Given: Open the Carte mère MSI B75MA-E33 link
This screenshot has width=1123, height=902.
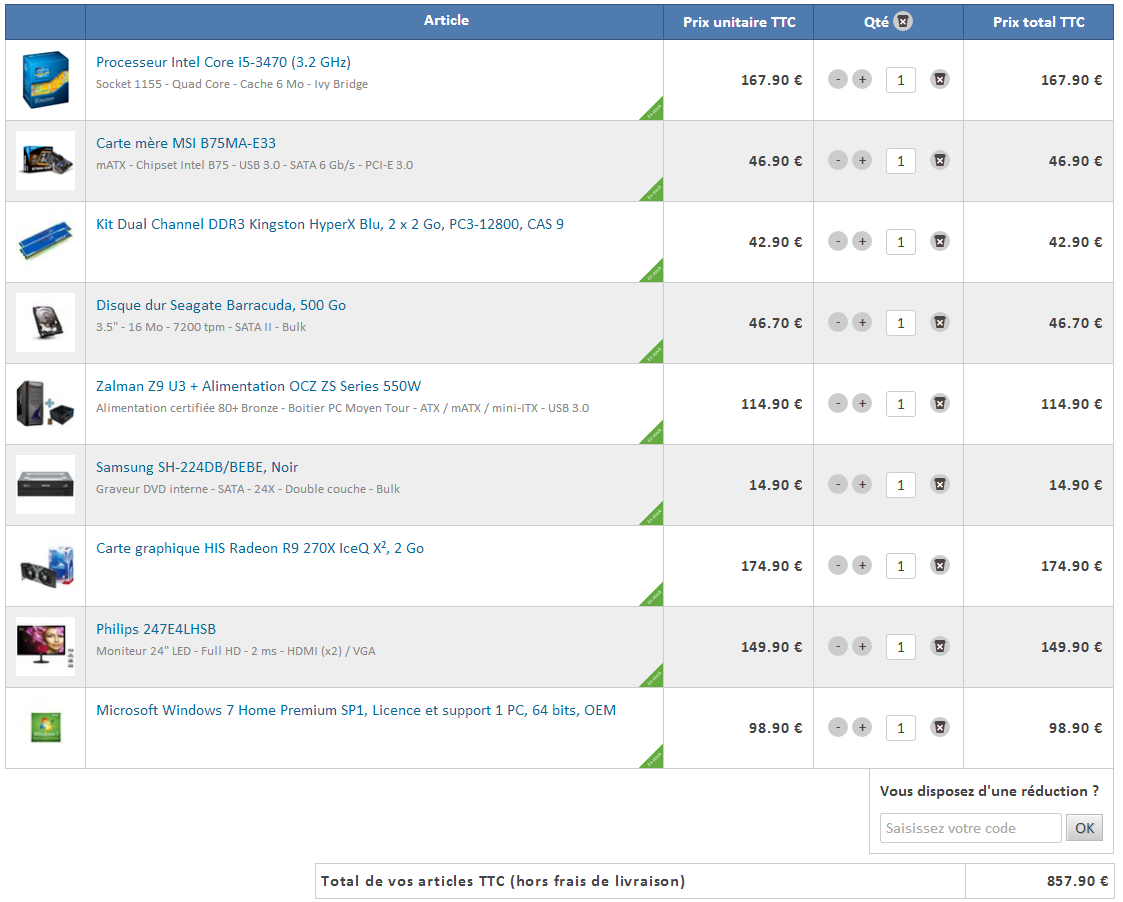Looking at the screenshot, I should coord(186,143).
